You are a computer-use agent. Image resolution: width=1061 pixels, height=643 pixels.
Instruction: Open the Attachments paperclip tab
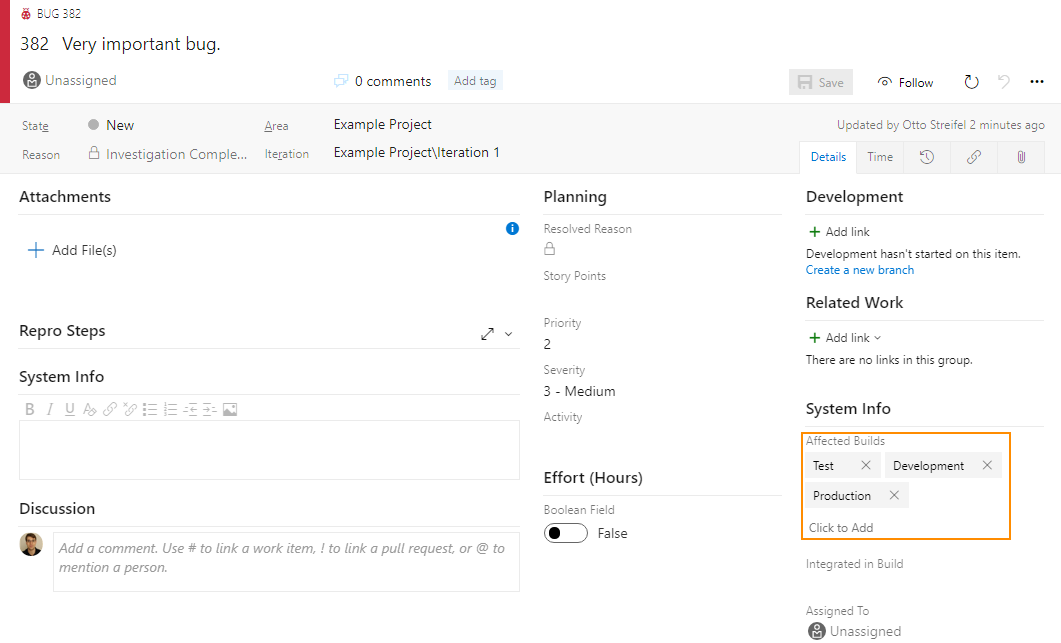pos(1021,157)
